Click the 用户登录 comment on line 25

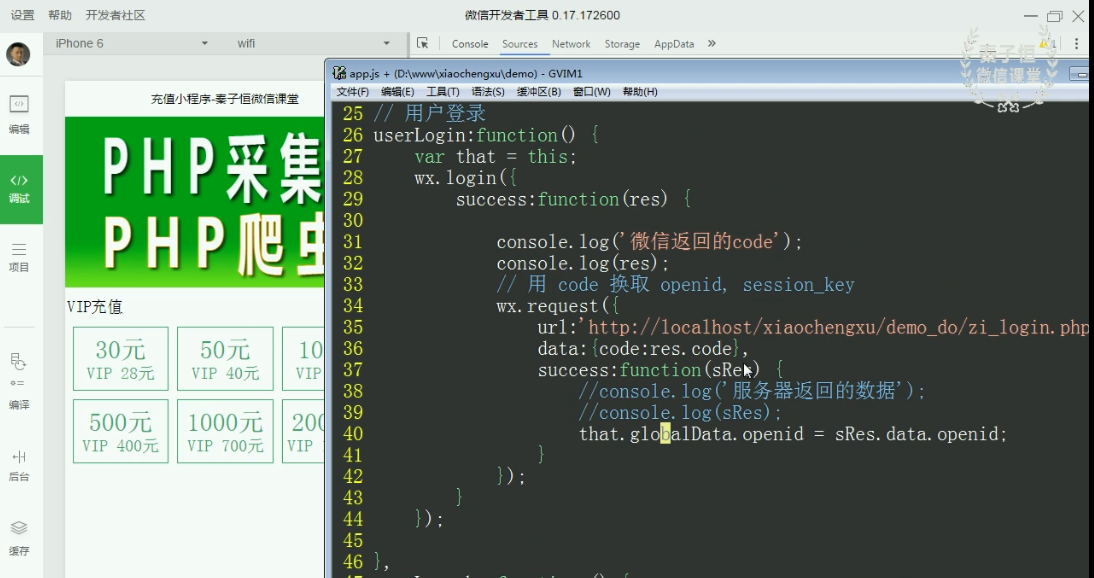(429, 114)
